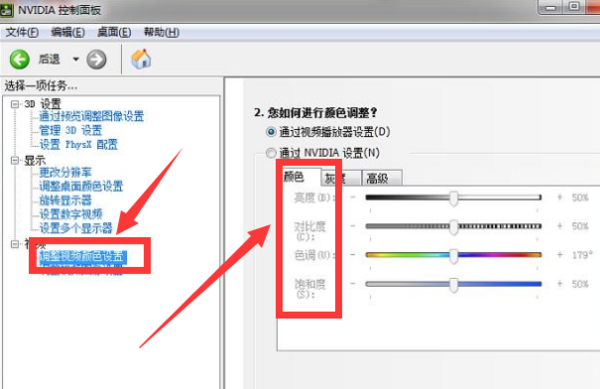Open the Back history dropdown arrow
Viewport: 600px width, 389px height.
[76, 59]
